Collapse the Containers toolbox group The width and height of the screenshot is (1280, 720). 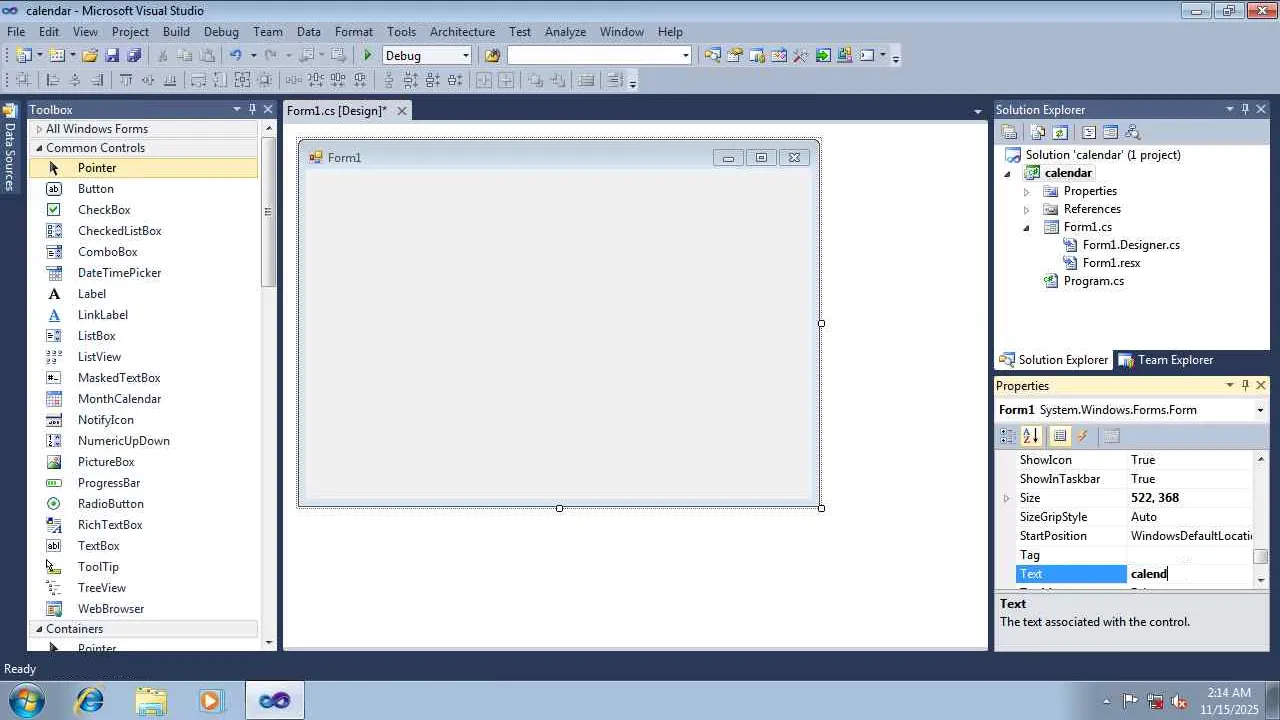[39, 629]
